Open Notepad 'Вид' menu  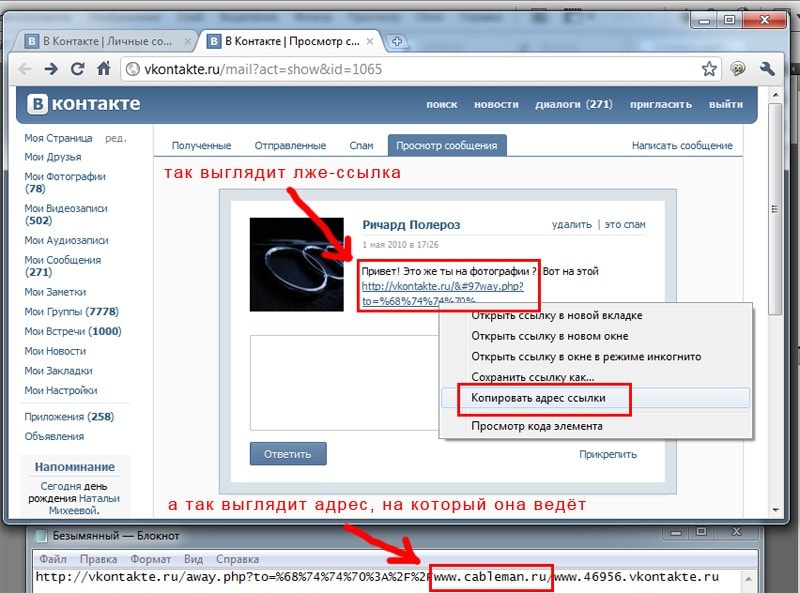[193, 559]
